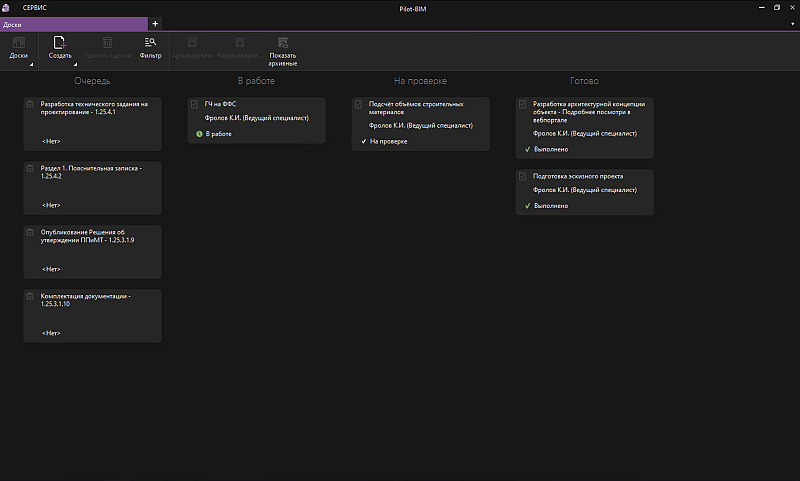
Task: Click the Создать new document icon
Action: click(x=60, y=43)
